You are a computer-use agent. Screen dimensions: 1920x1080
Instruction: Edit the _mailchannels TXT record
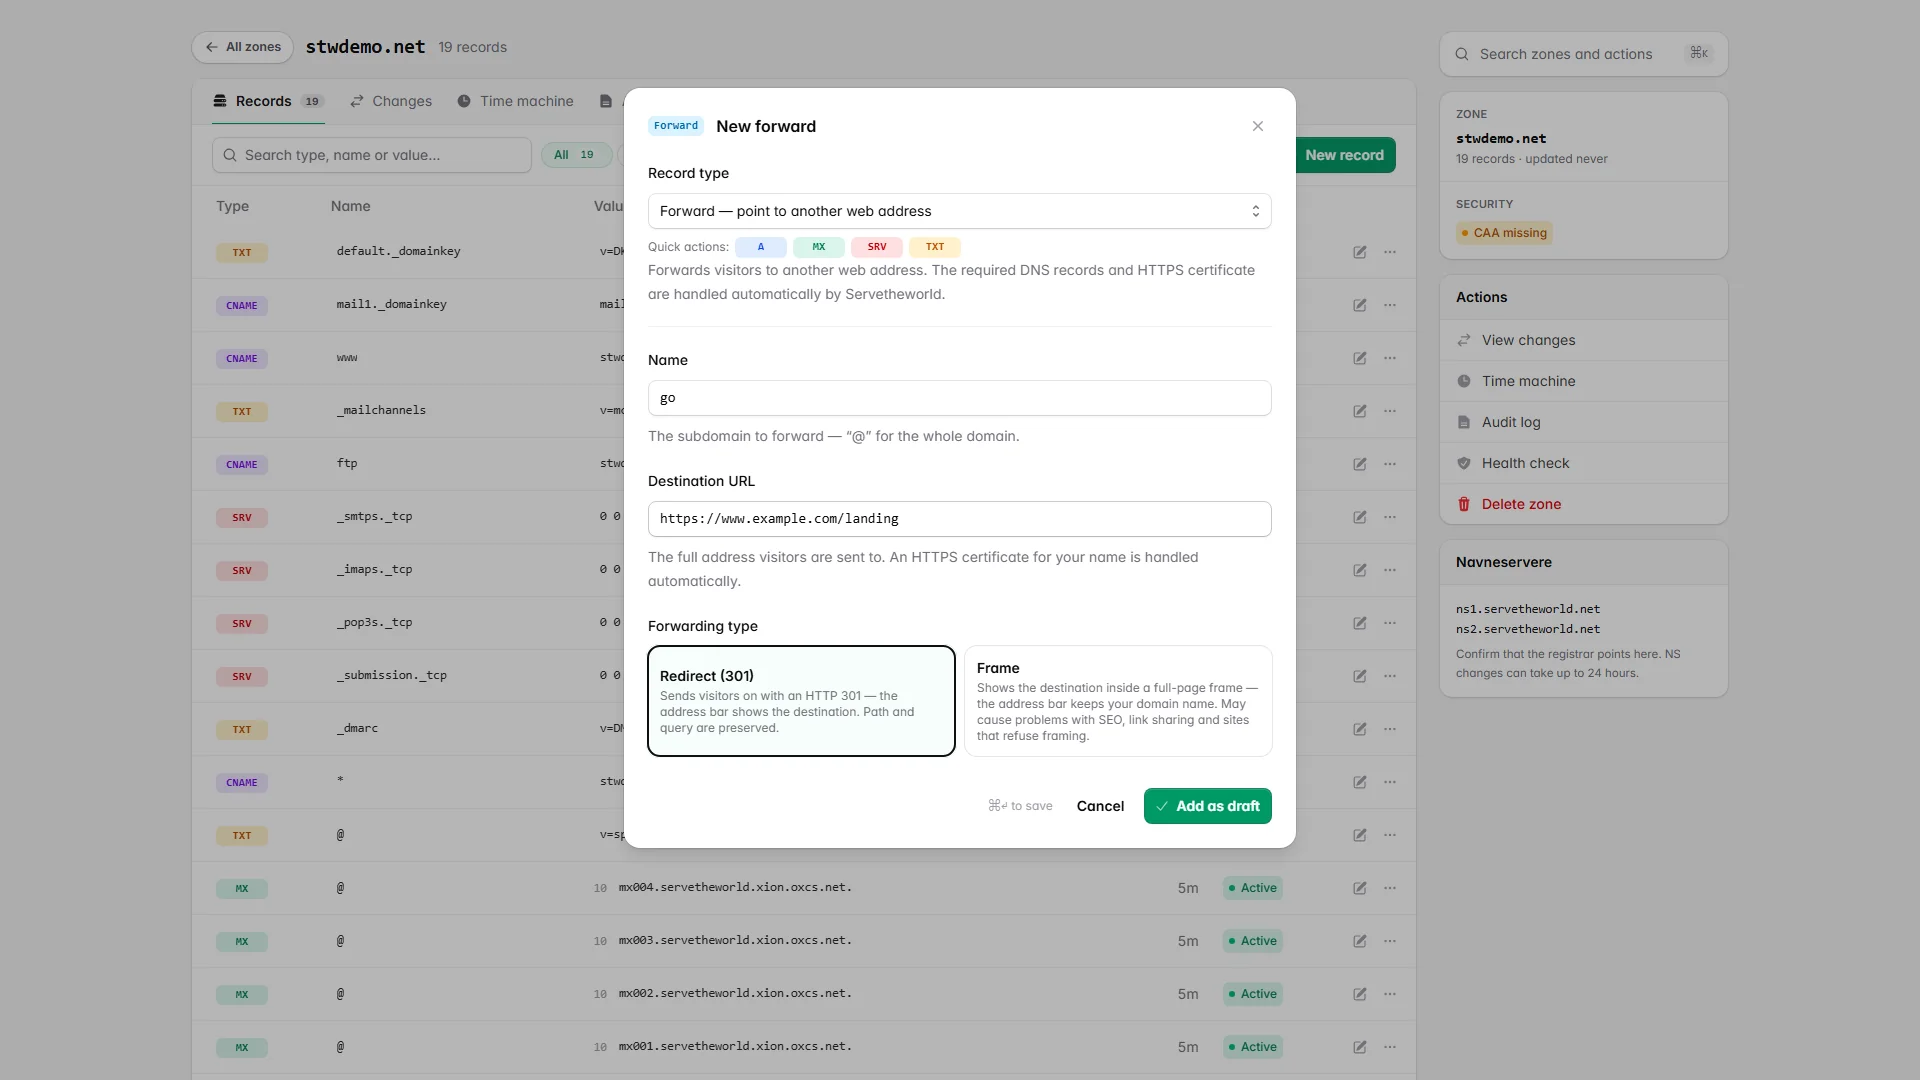(1359, 411)
